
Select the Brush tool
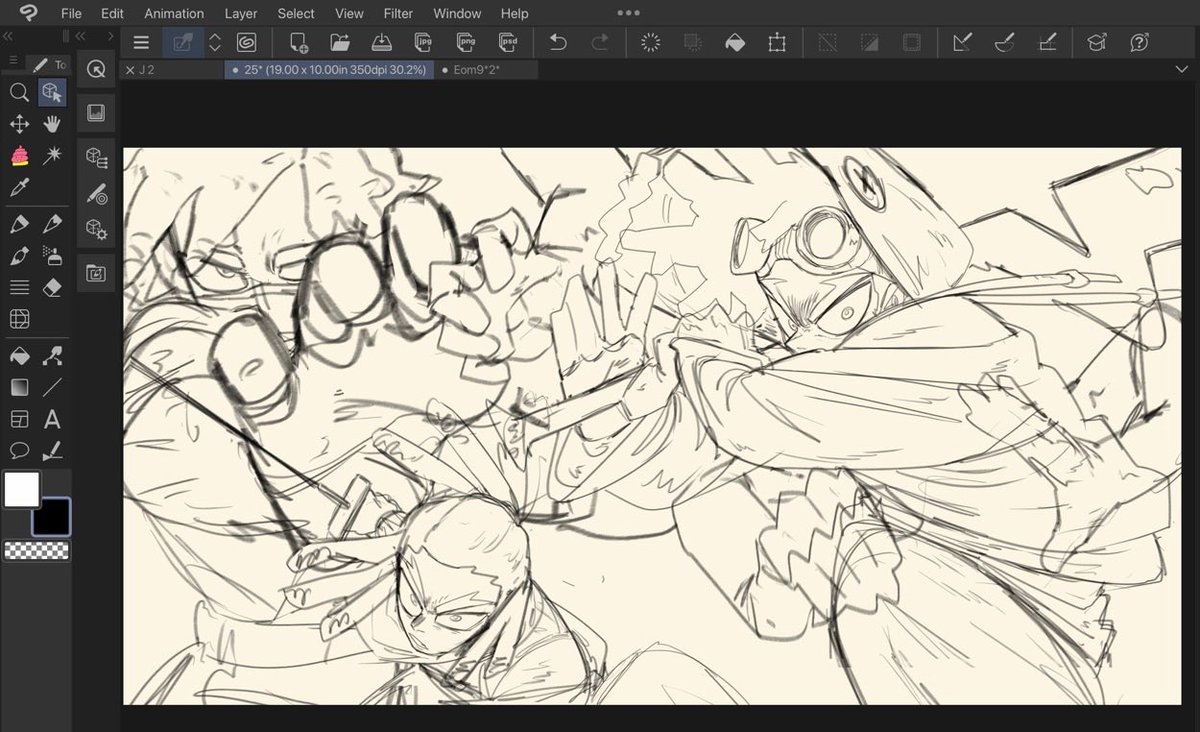click(19, 256)
